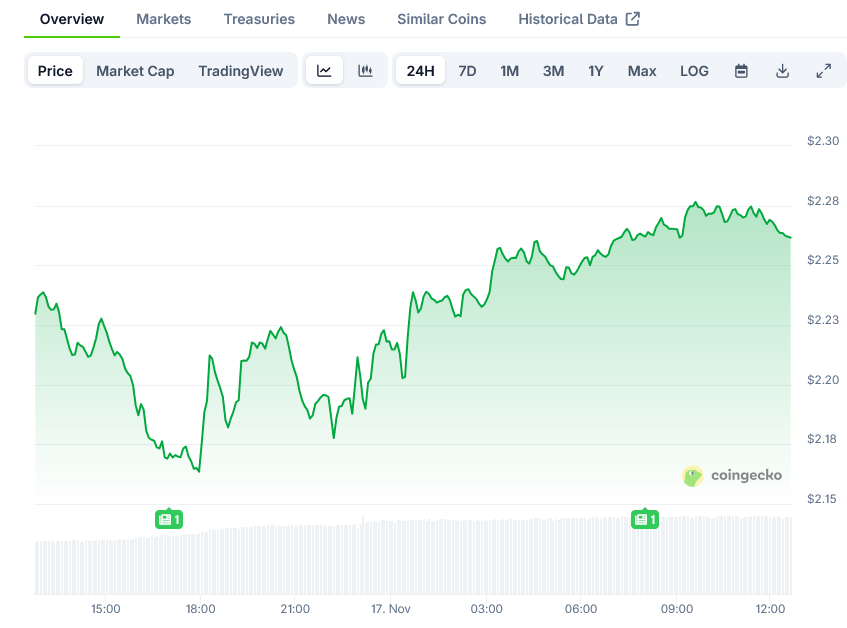Viewport: 847px width, 628px height.
Task: Open the Historical Data external link
Action: coord(579,19)
